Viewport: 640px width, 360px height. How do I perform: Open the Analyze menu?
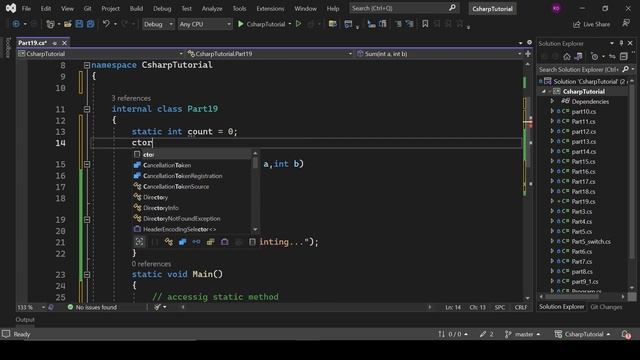pyautogui.click(x=212, y=8)
